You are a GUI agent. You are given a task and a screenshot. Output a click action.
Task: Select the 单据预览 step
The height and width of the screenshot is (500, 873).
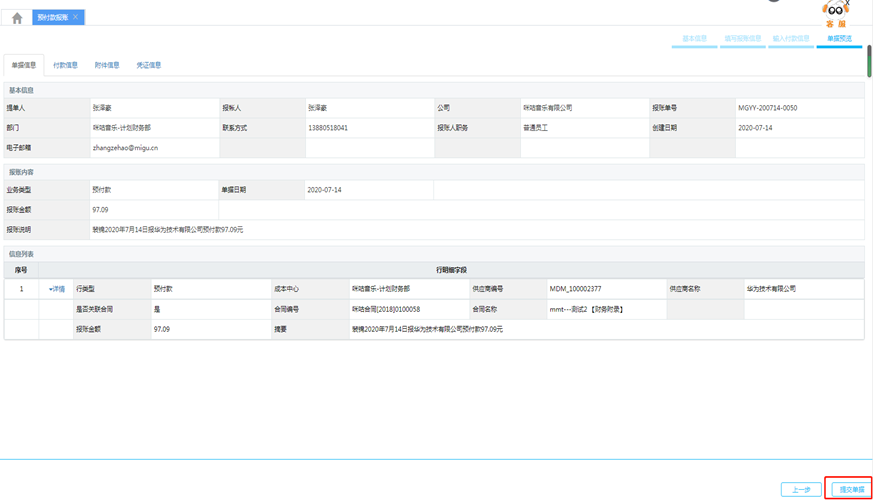pyautogui.click(x=839, y=39)
